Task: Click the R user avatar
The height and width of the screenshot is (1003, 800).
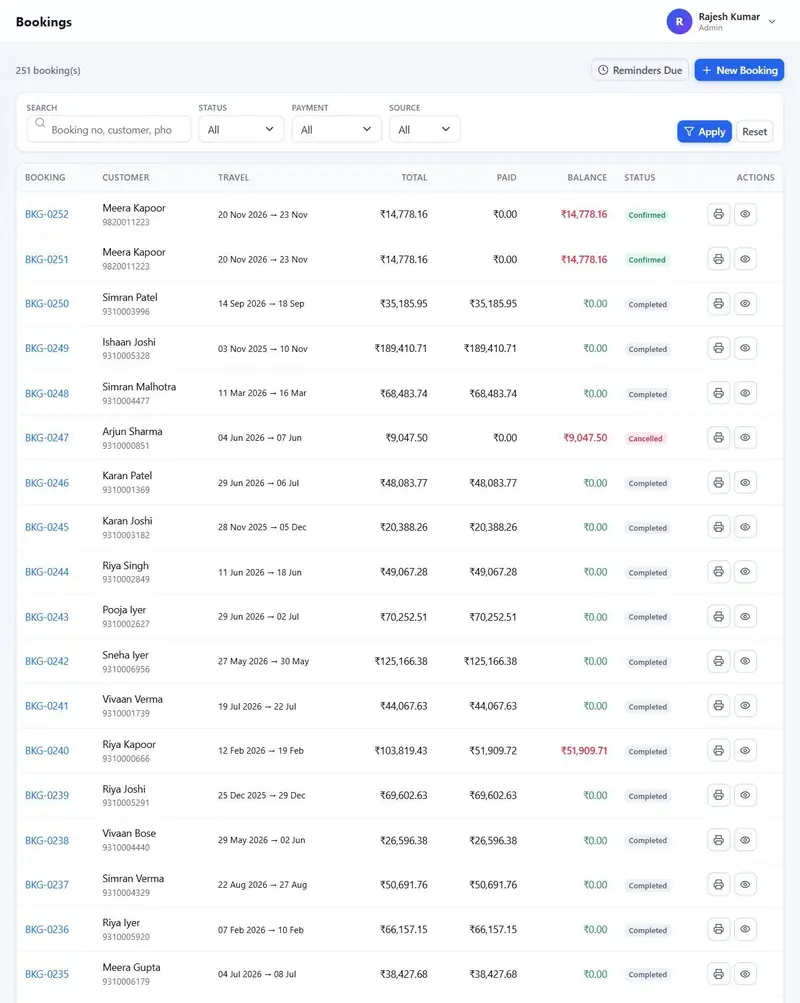Action: coord(679,21)
